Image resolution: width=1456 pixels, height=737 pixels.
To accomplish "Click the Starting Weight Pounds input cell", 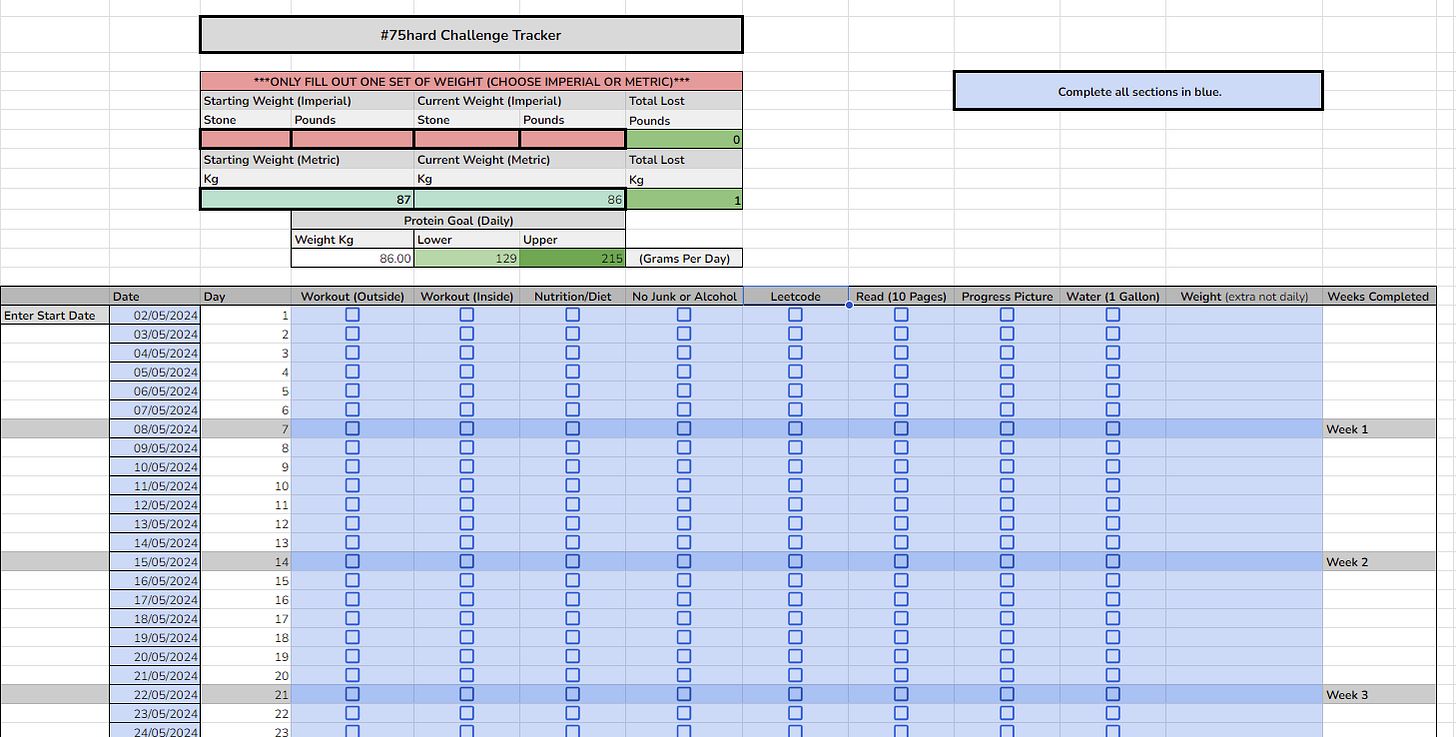I will 352,139.
